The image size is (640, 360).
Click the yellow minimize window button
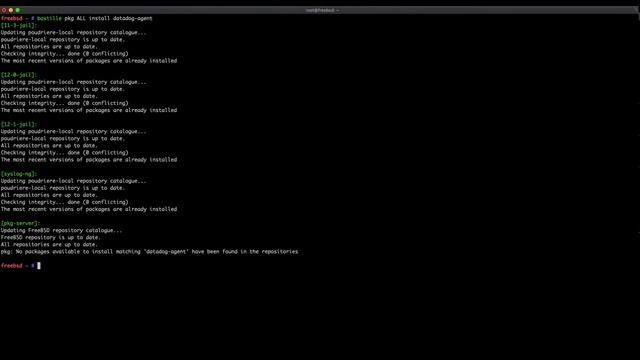(11, 10)
